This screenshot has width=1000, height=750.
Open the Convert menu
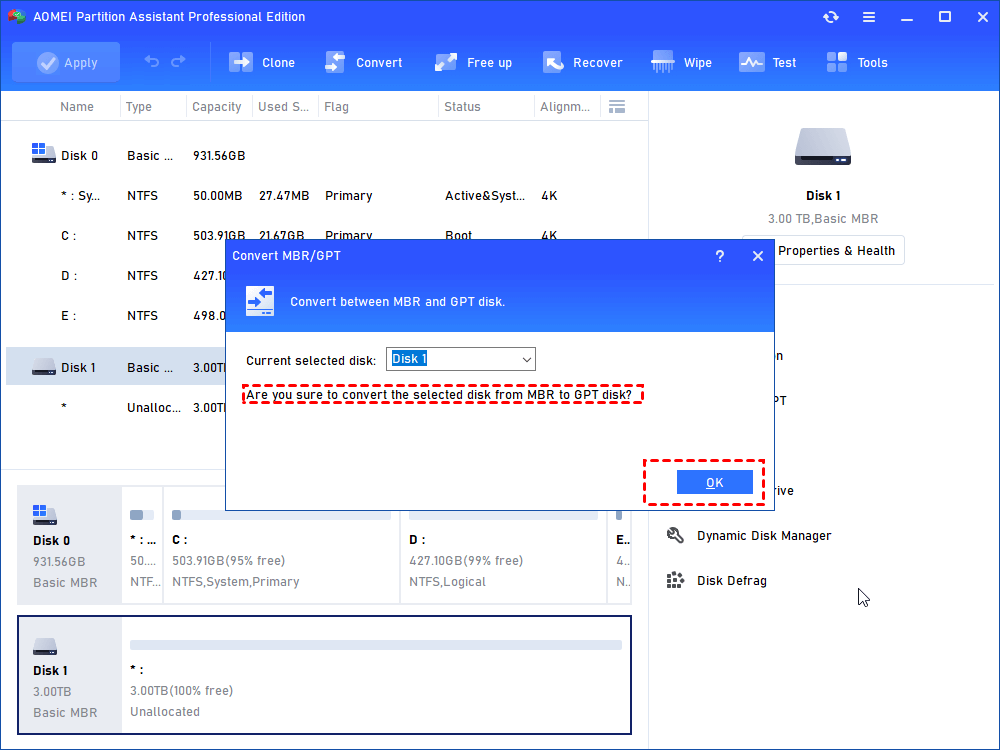pyautogui.click(x=364, y=62)
